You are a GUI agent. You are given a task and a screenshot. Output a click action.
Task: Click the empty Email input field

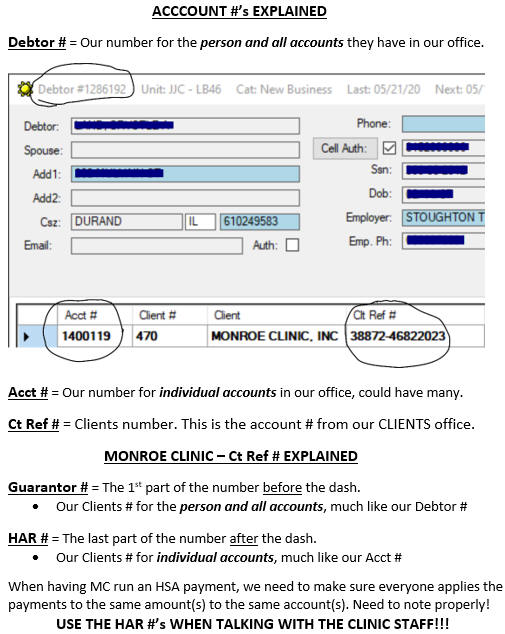click(x=157, y=245)
